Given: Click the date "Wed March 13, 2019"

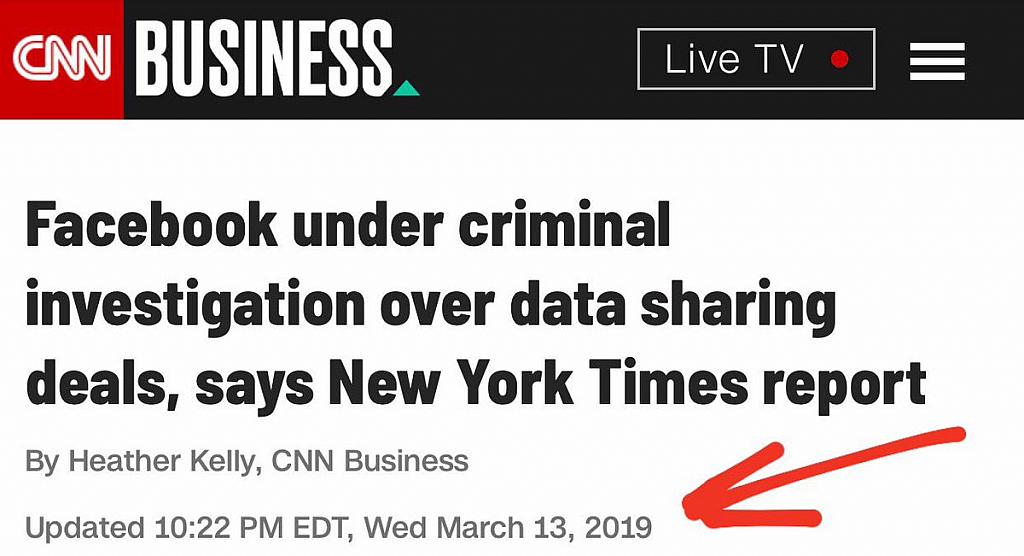Looking at the screenshot, I should tap(508, 525).
